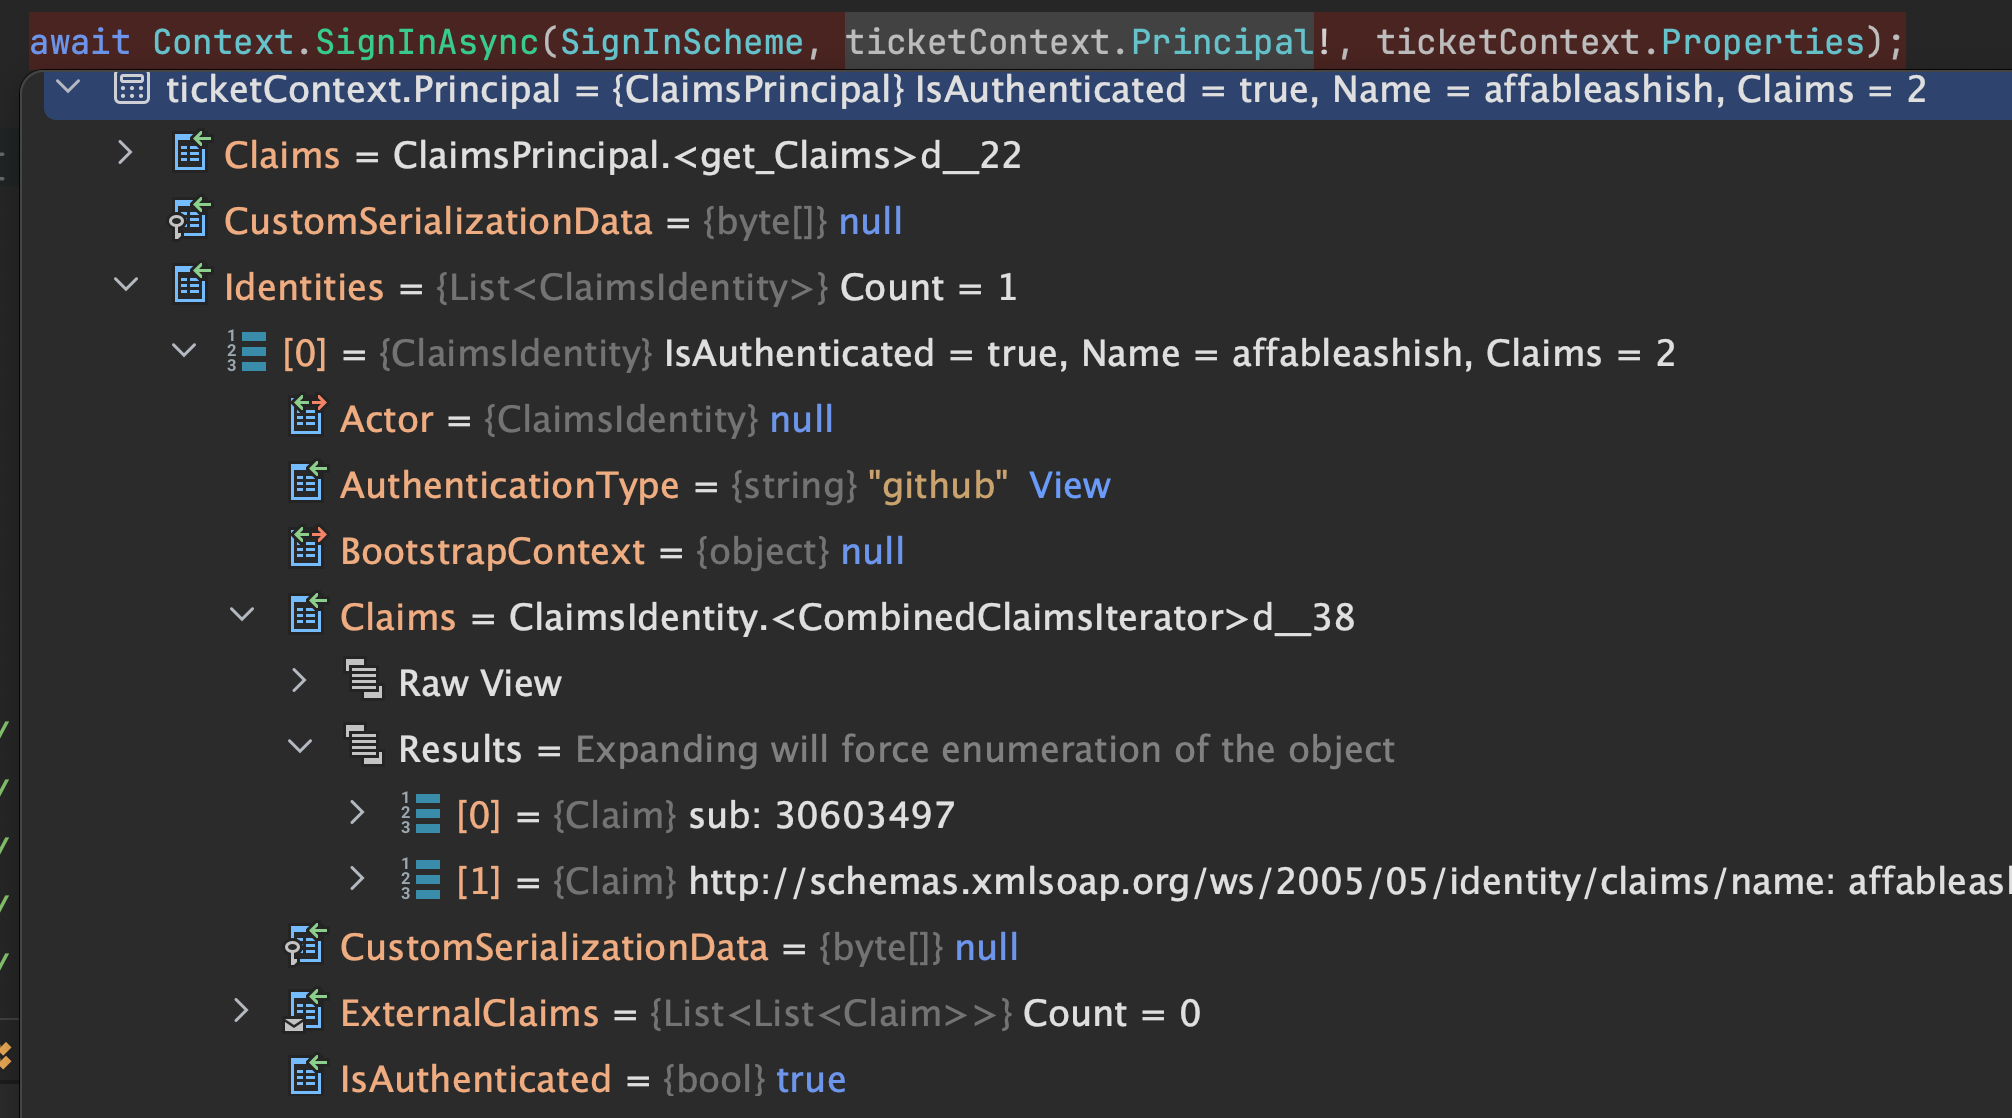Click the field icon beside CustomSerializationData

190,220
